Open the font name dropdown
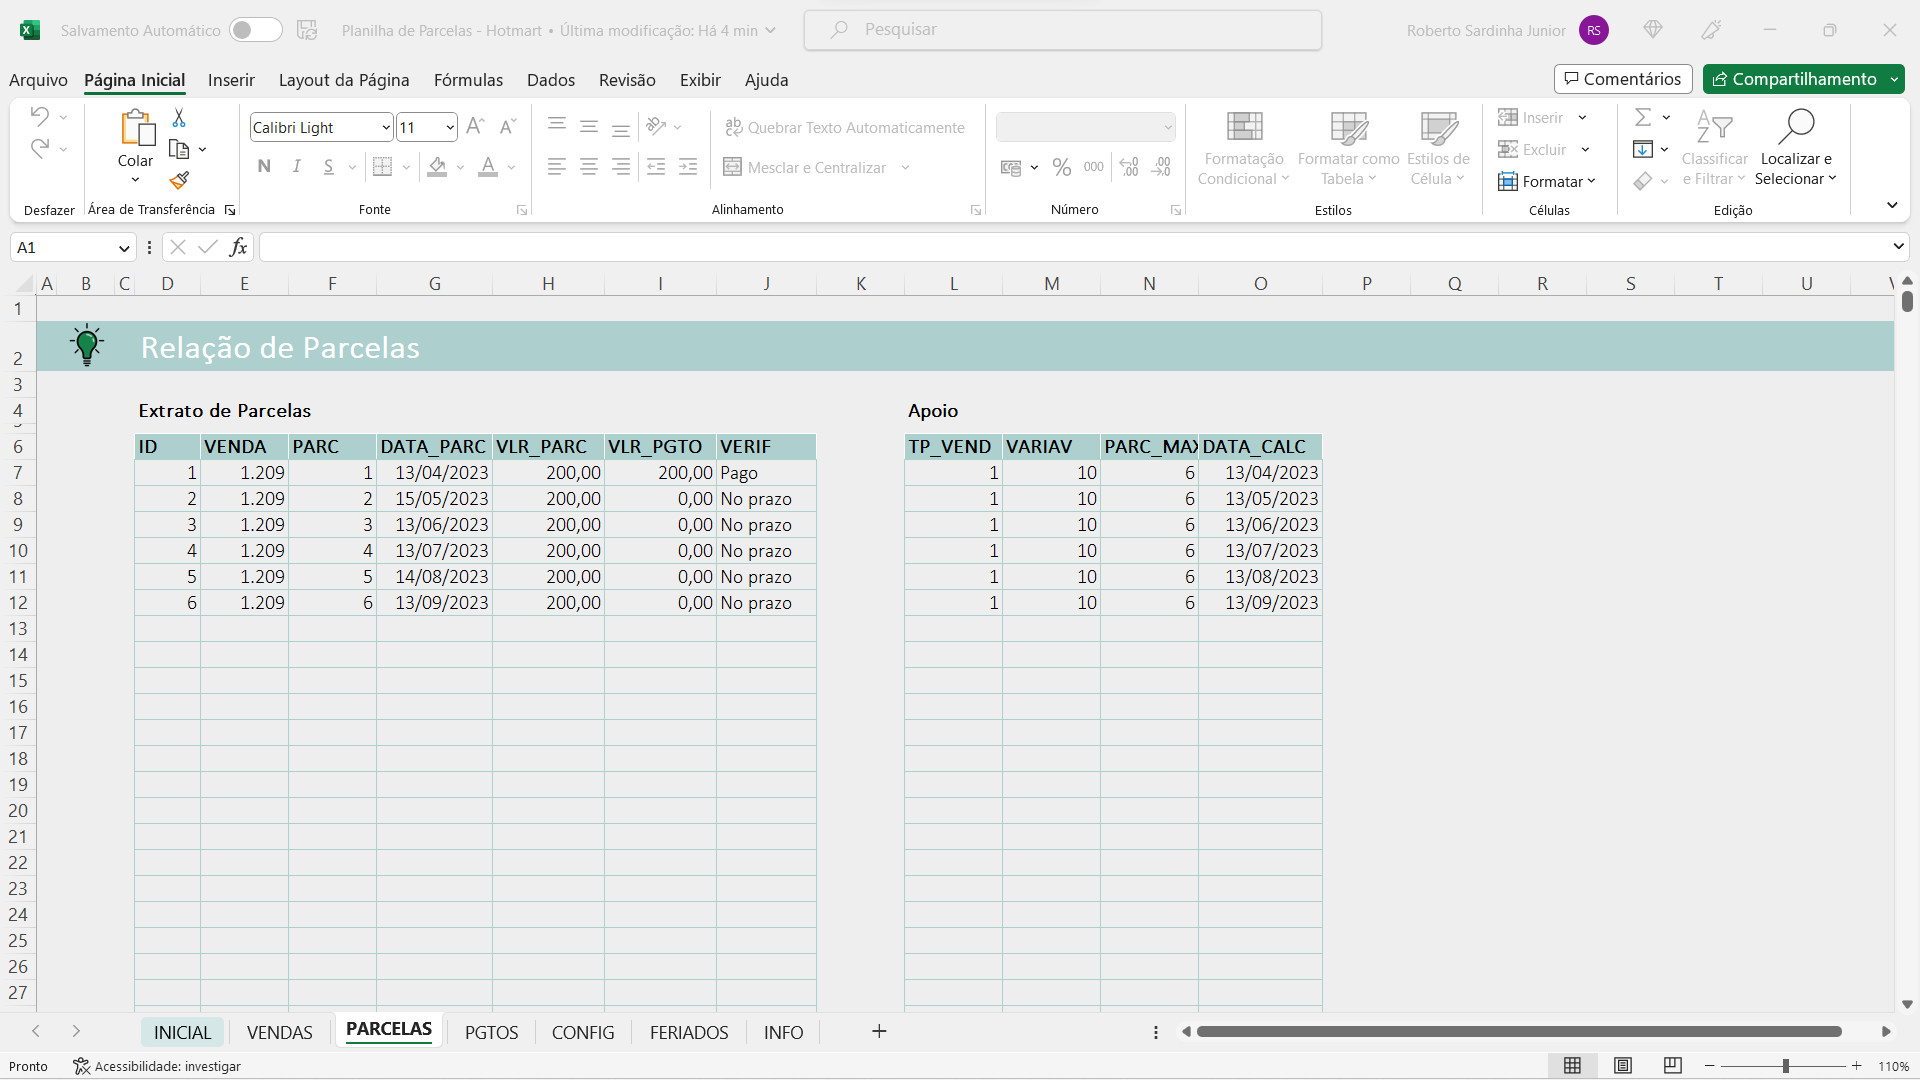Image resolution: width=1920 pixels, height=1080 pixels. click(x=384, y=127)
